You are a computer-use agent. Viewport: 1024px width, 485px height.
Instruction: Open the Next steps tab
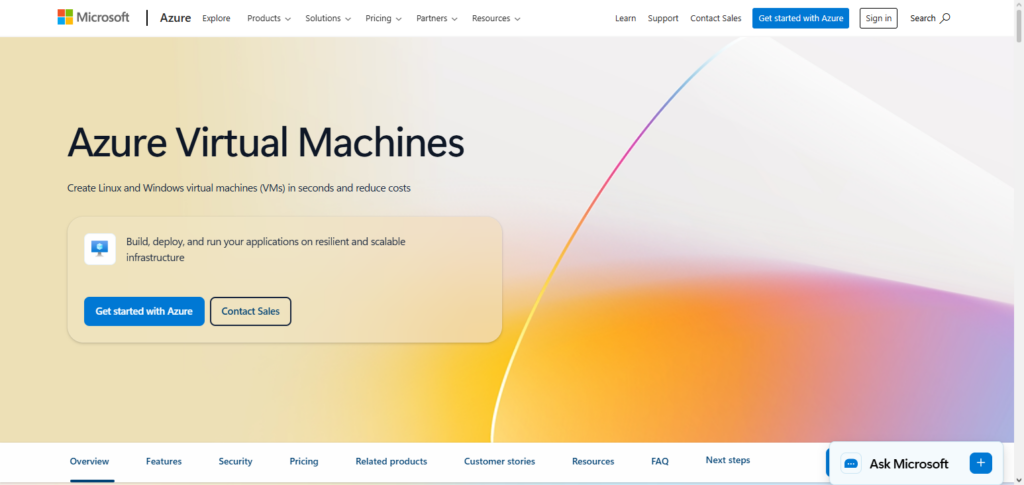point(728,460)
